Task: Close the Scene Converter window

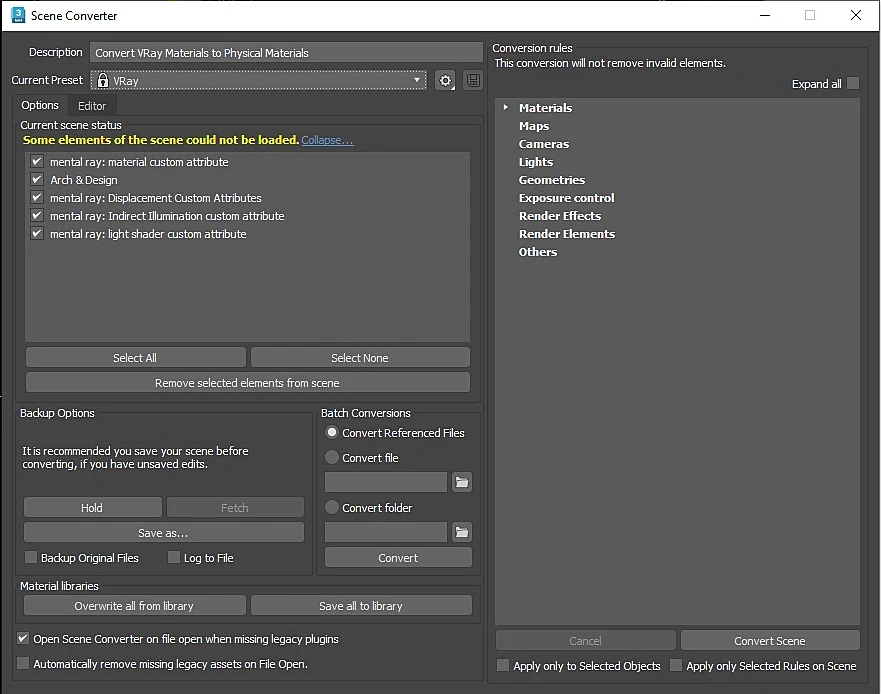Action: click(856, 15)
